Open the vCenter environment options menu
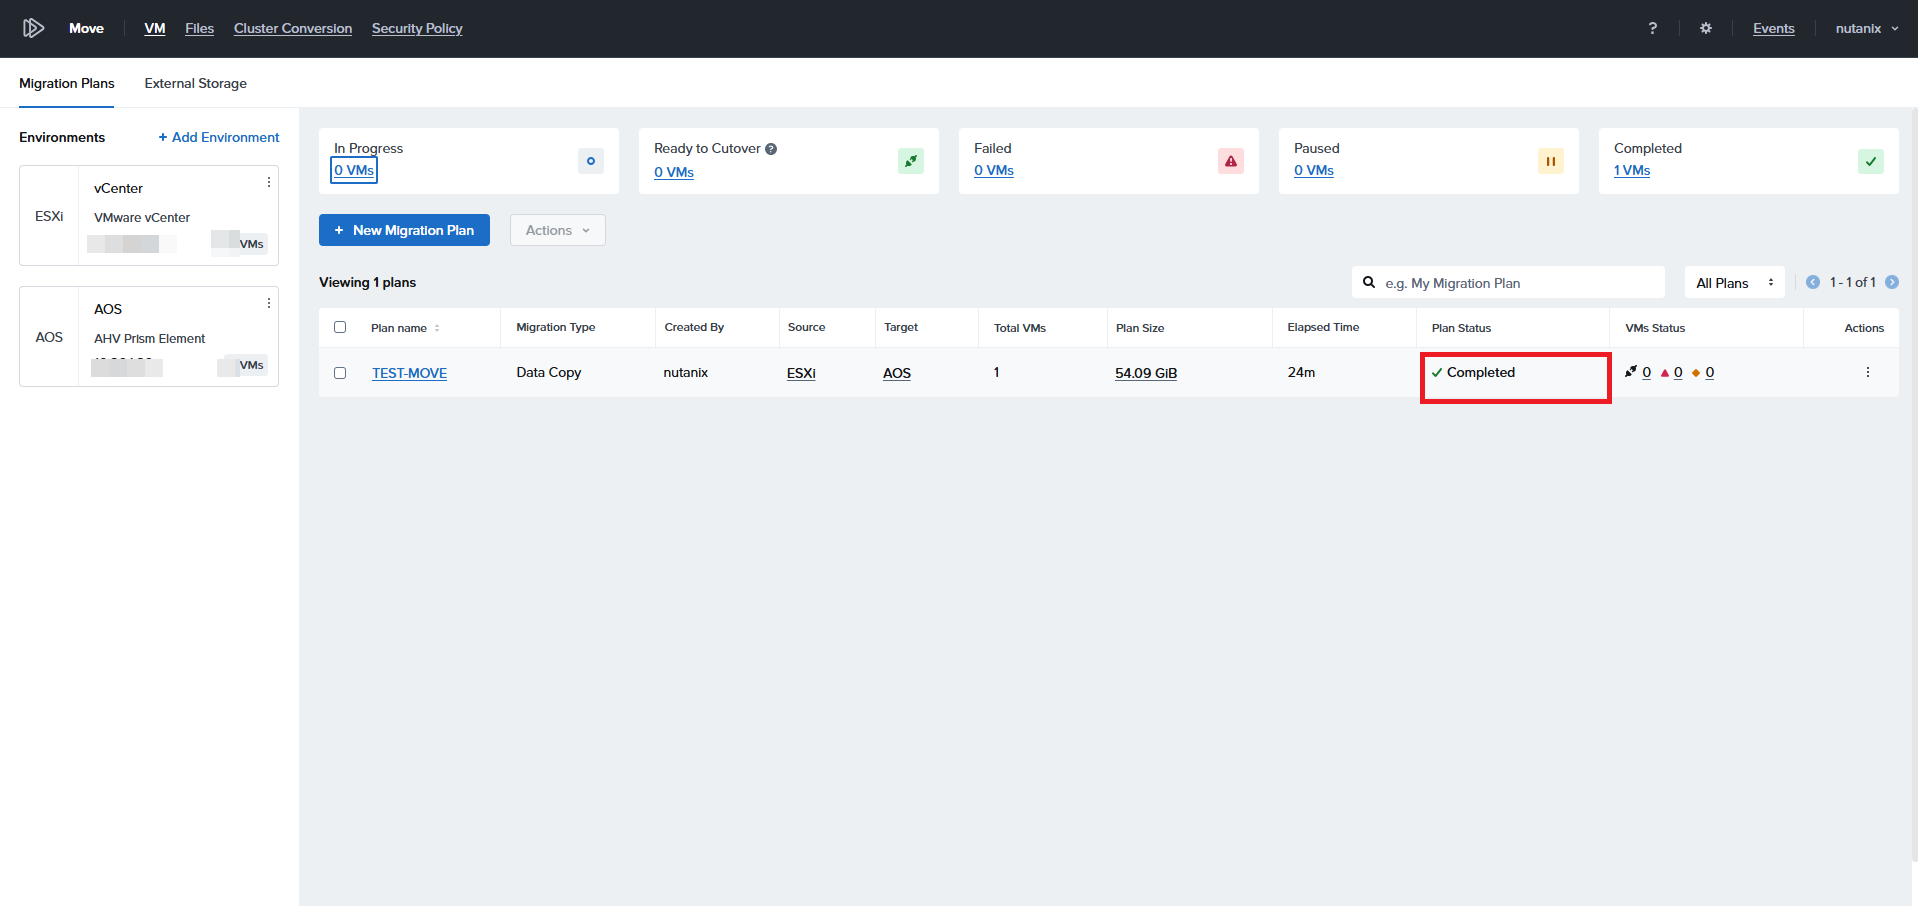Image resolution: width=1918 pixels, height=906 pixels. (x=269, y=182)
